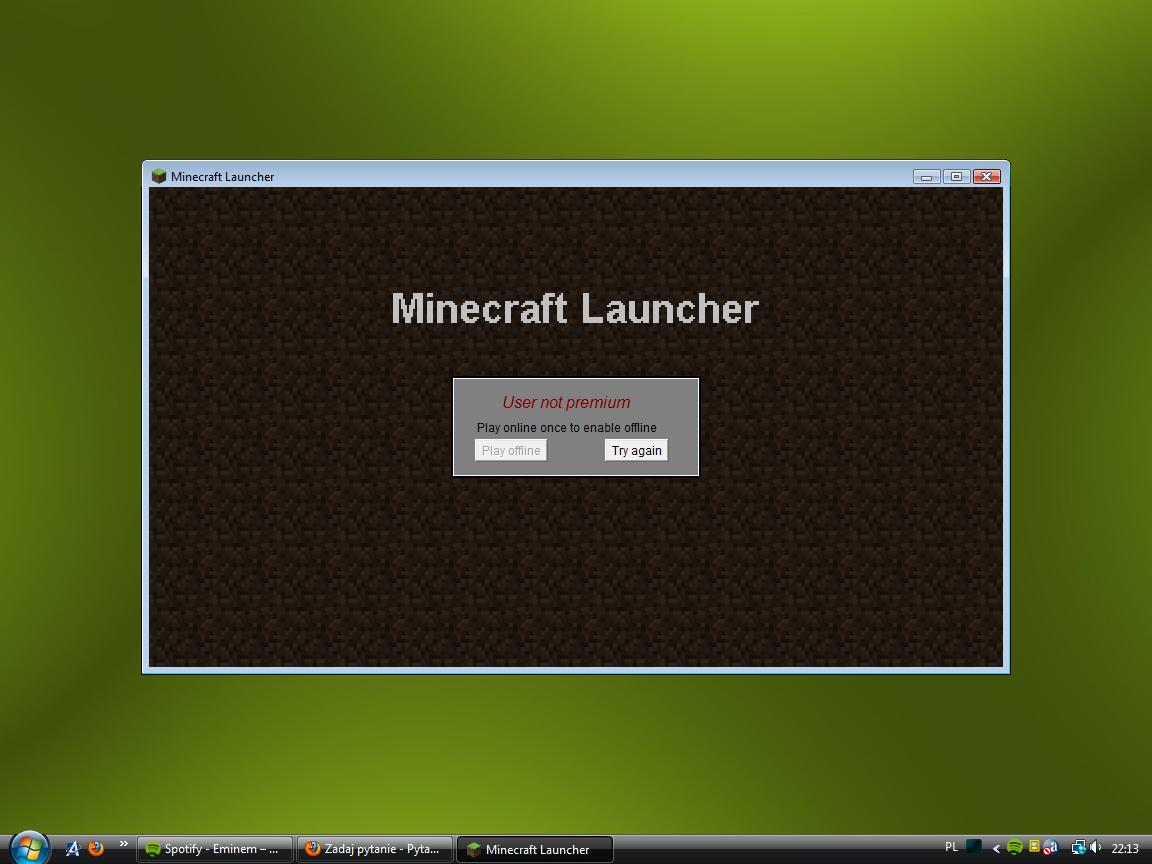This screenshot has width=1152, height=864.
Task: Click the letter A Quick Launch icon
Action: [x=73, y=849]
